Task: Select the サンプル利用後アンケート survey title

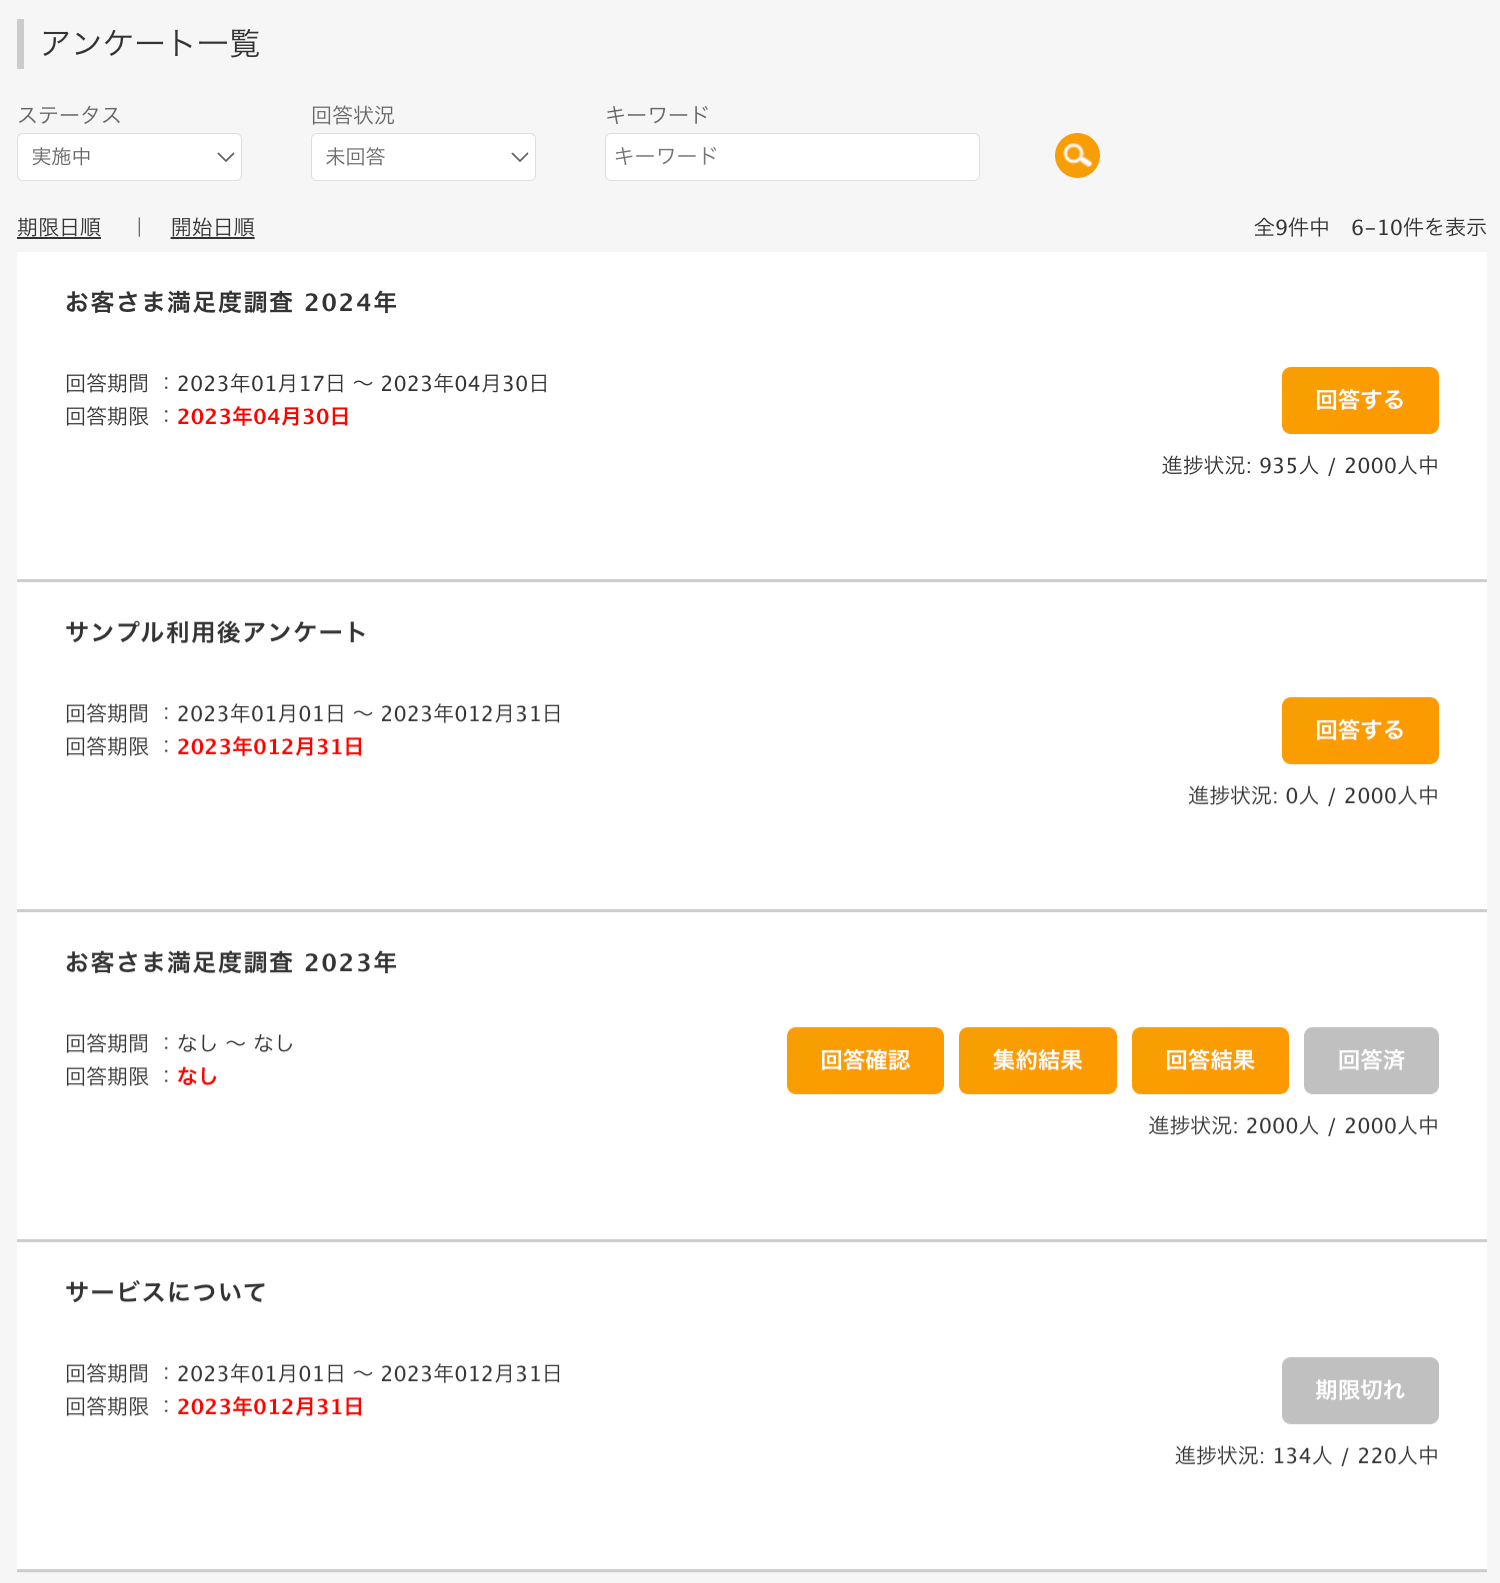Action: [216, 633]
